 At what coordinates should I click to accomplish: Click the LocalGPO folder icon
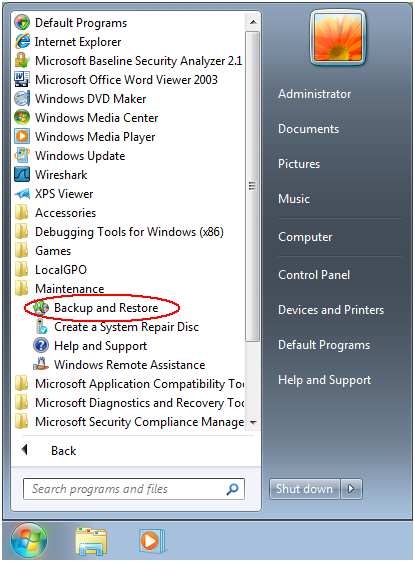[x=22, y=270]
